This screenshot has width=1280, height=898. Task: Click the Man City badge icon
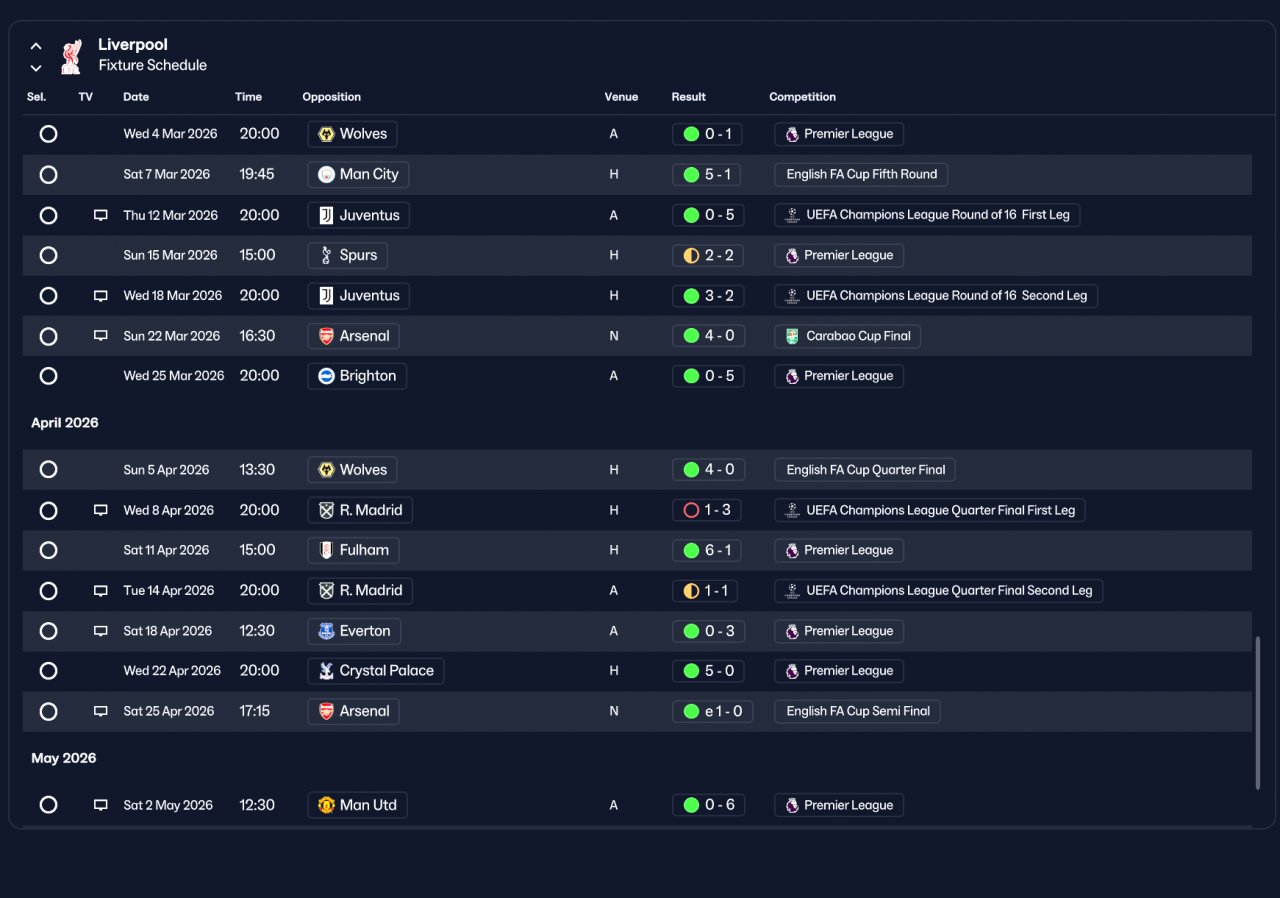326,175
